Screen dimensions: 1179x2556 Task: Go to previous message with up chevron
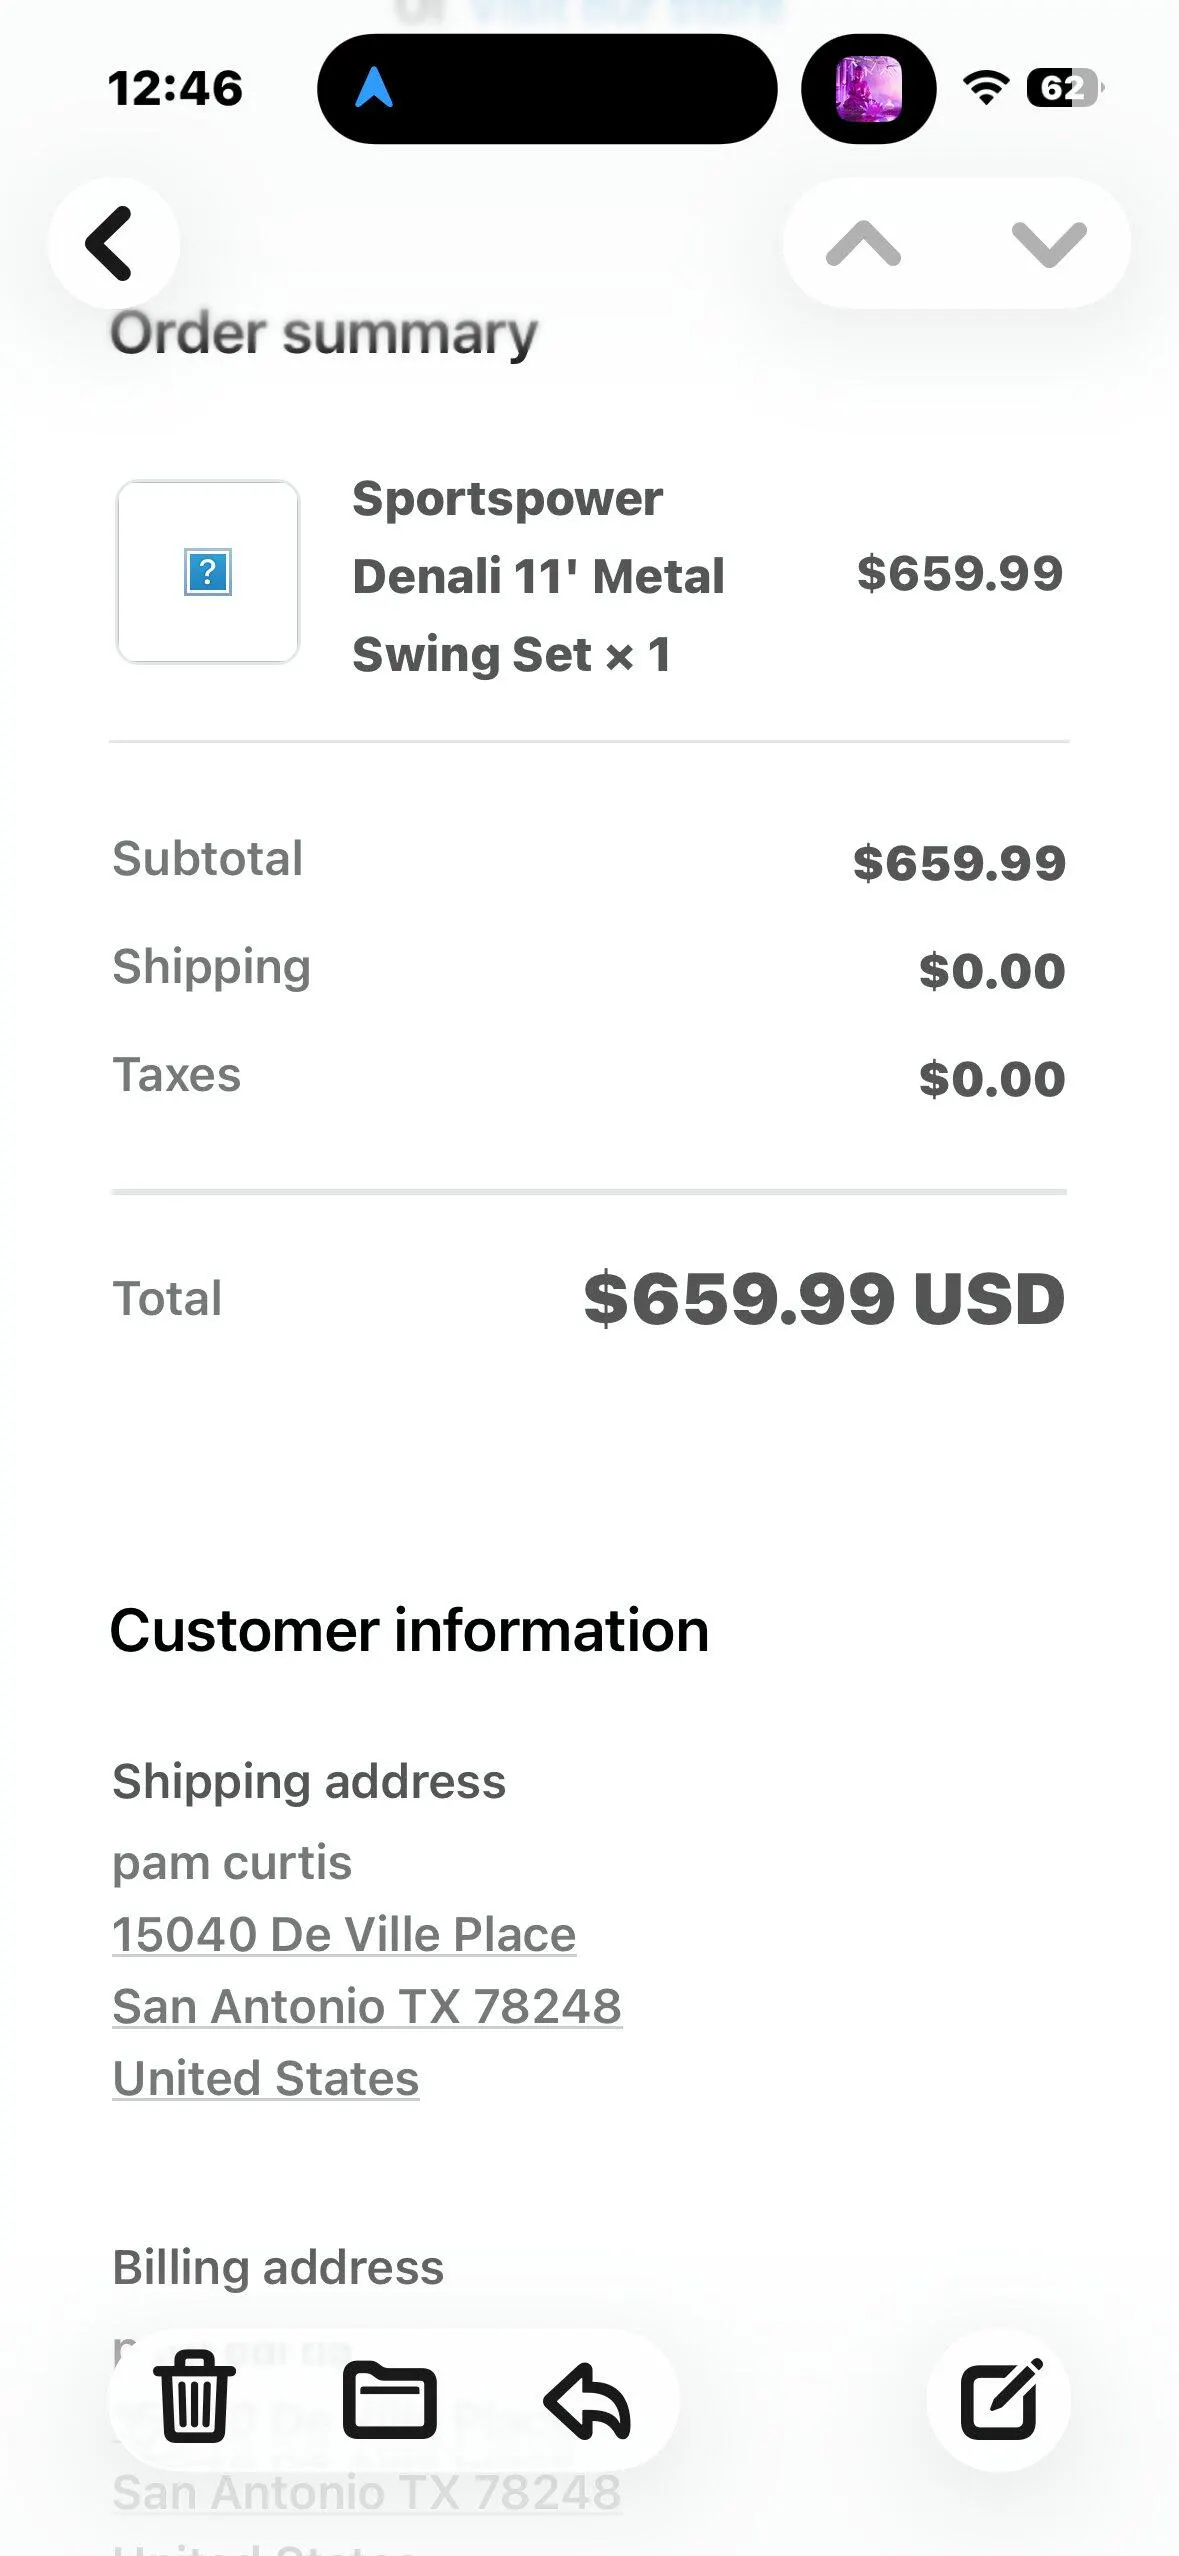pyautogui.click(x=863, y=243)
